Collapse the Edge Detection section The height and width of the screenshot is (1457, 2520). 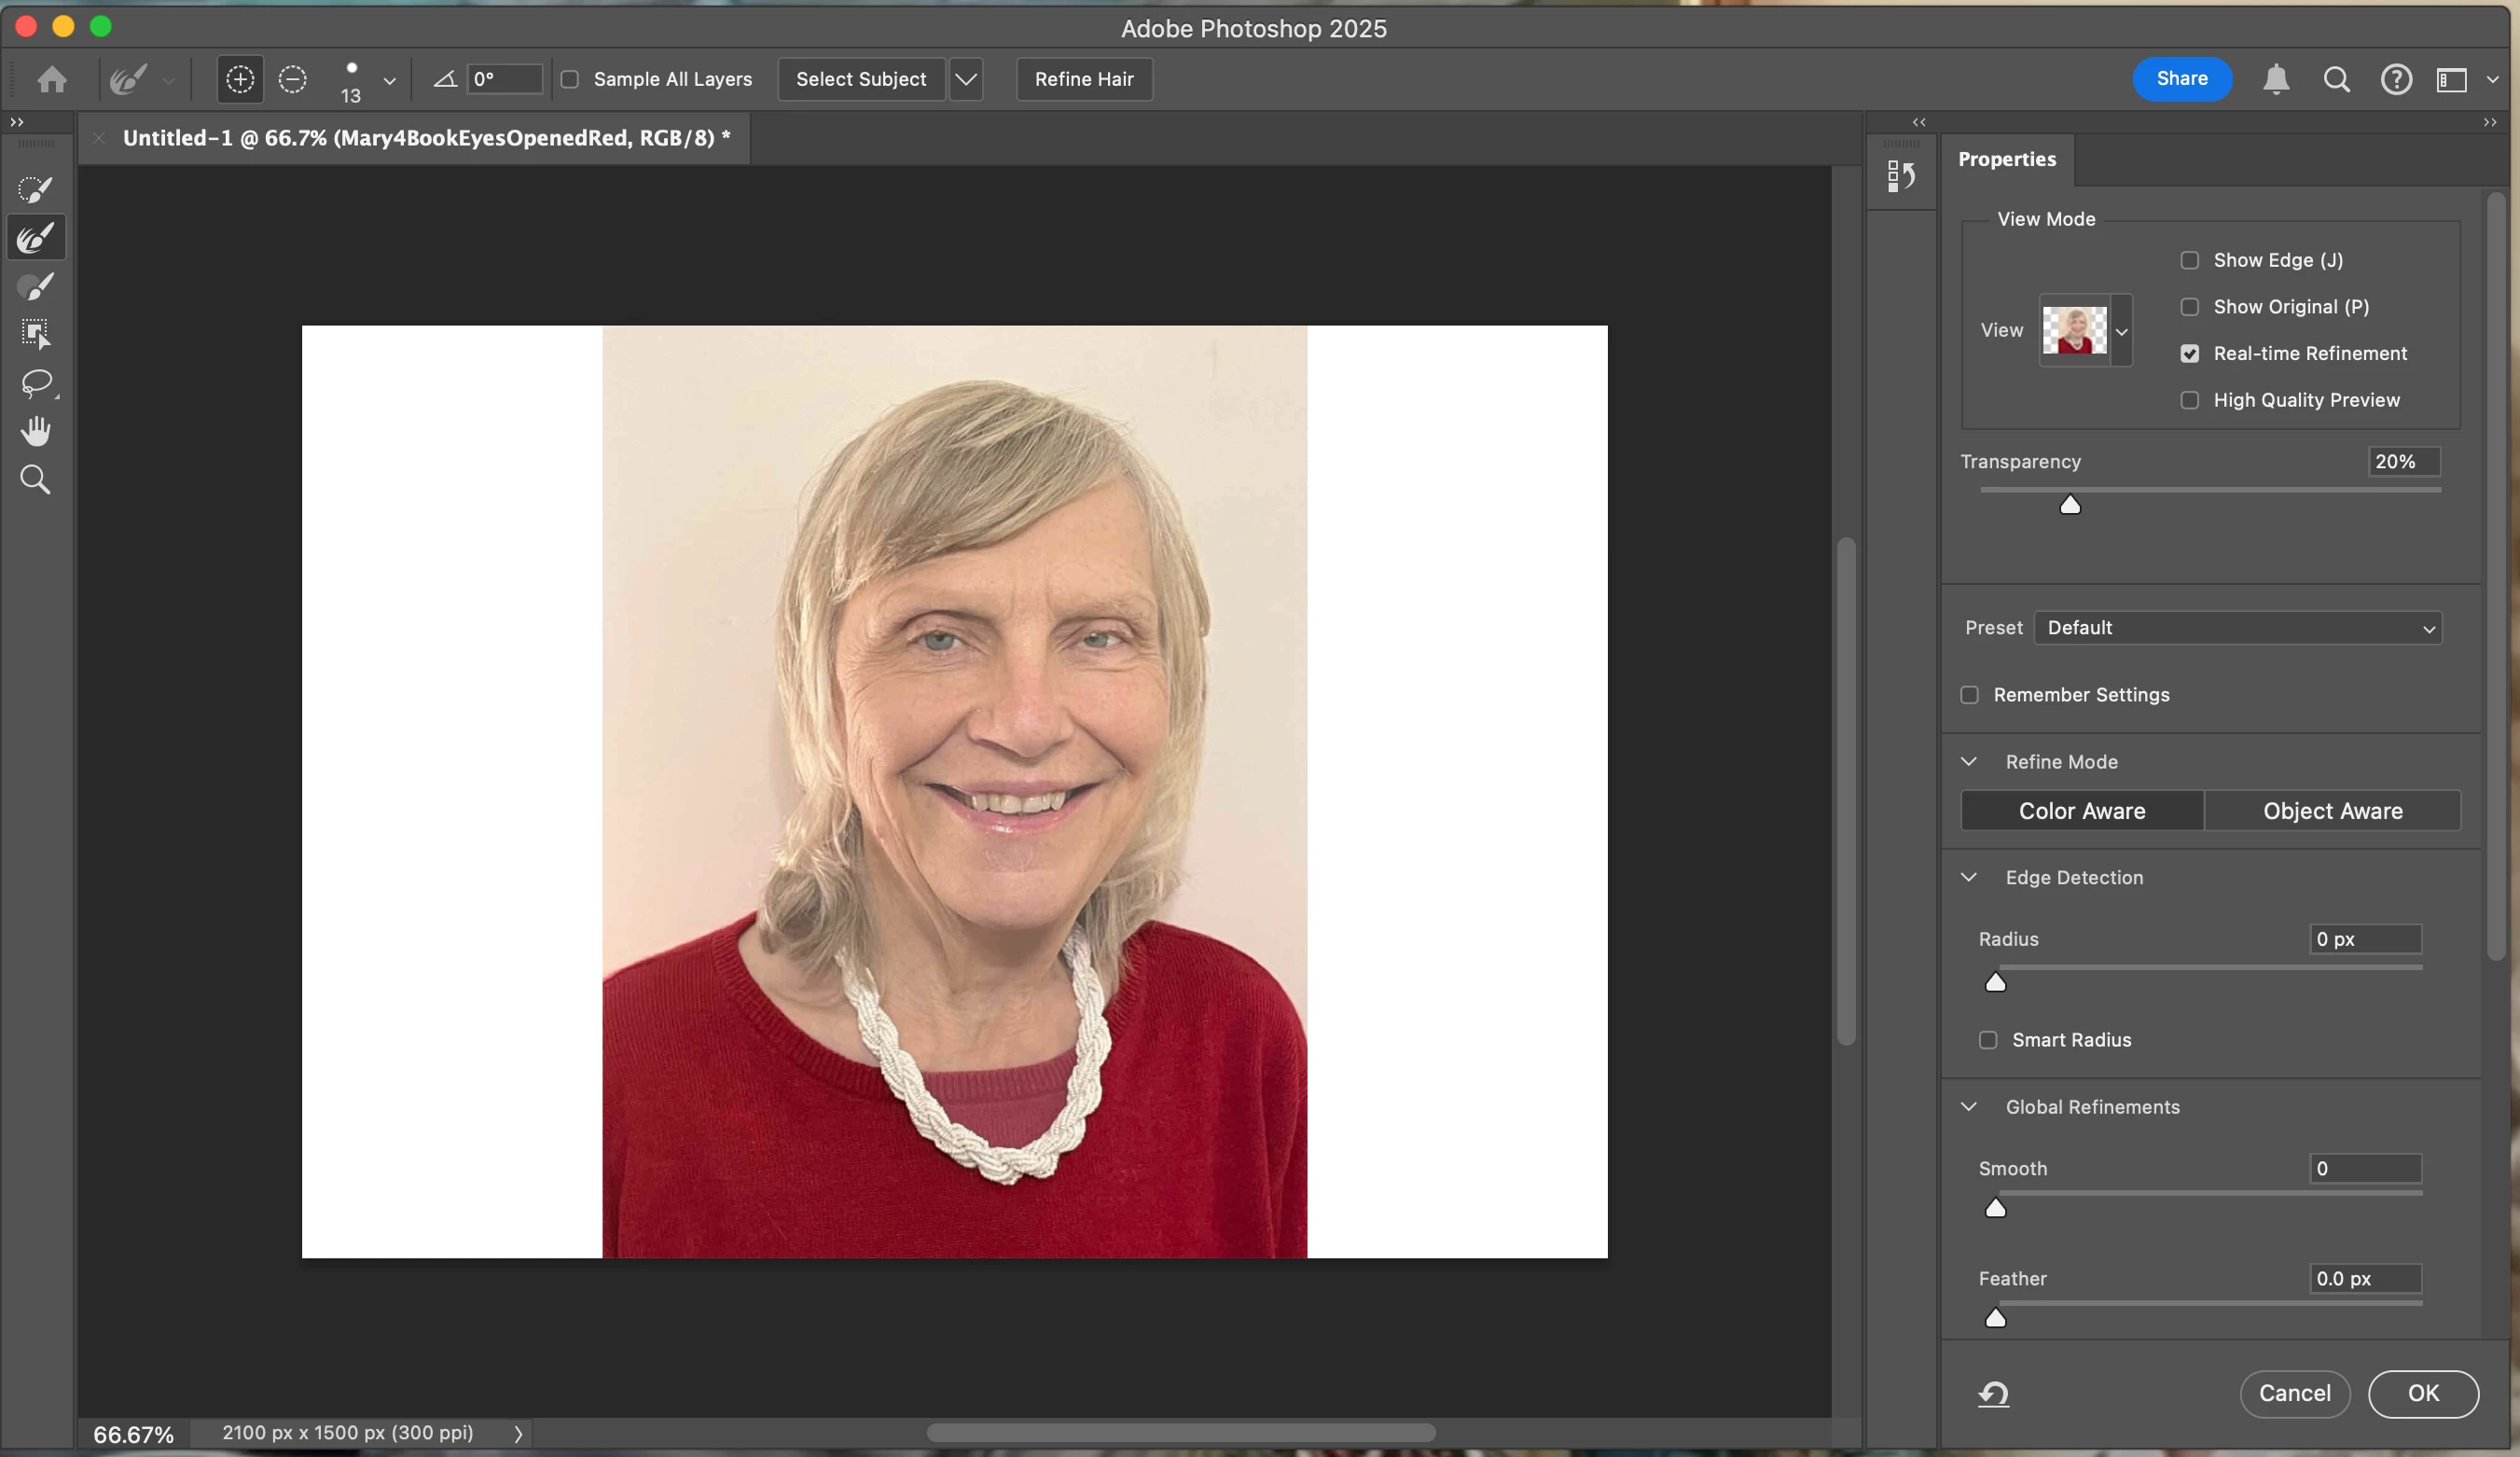tap(1969, 877)
